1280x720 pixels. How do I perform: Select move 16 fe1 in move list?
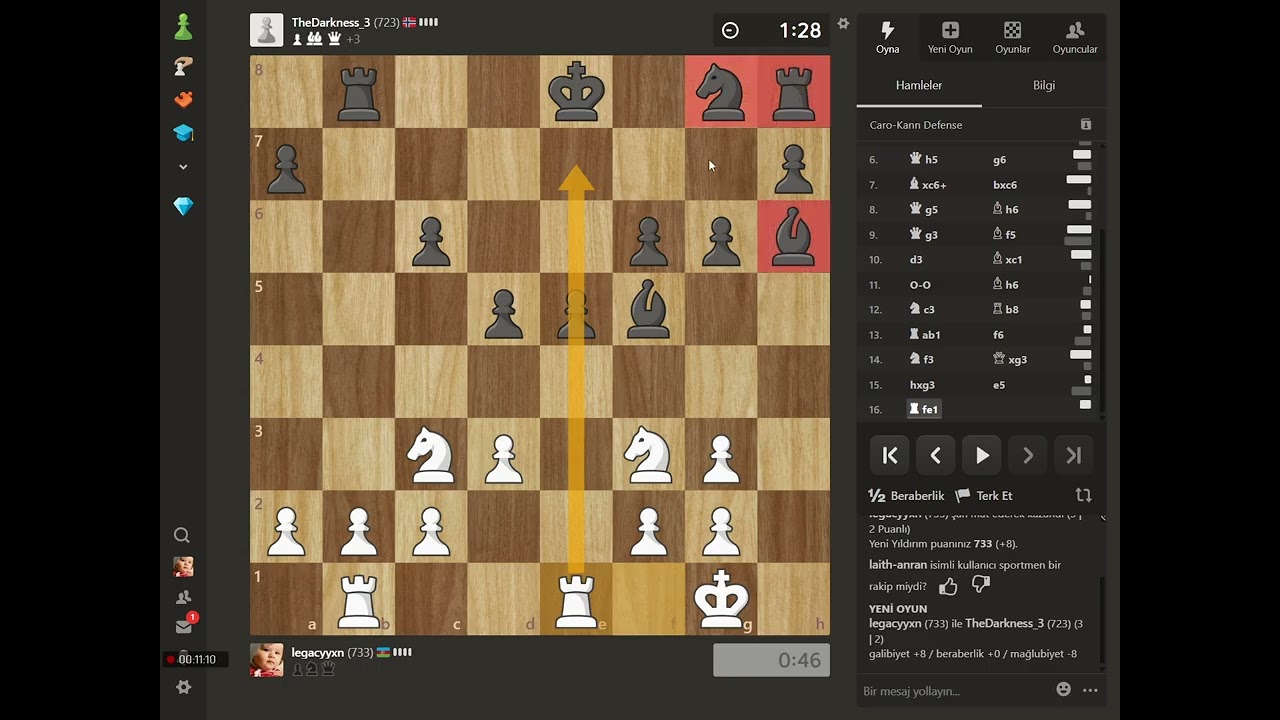924,409
